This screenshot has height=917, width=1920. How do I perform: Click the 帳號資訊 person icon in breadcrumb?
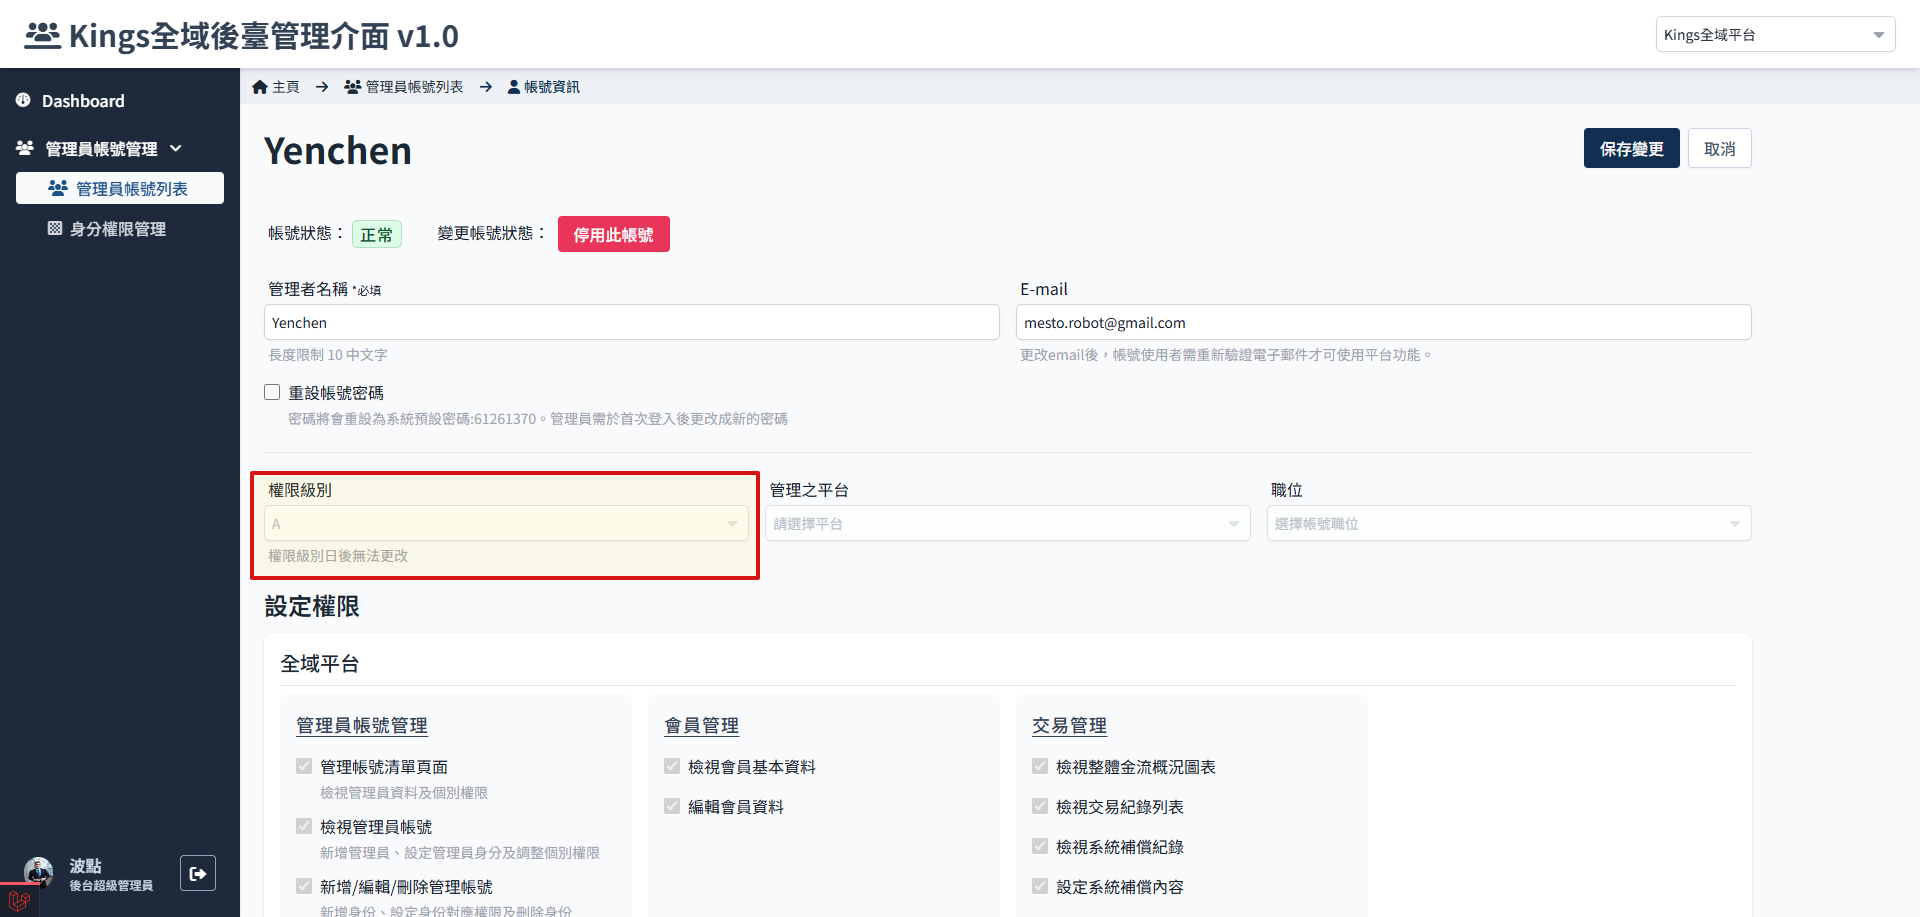click(x=514, y=87)
